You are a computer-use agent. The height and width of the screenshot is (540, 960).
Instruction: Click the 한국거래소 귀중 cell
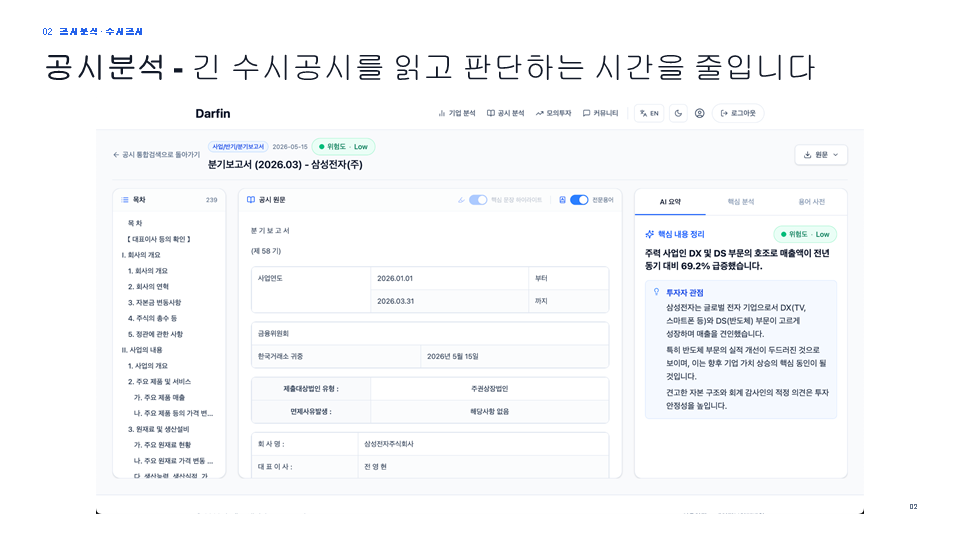click(336, 356)
